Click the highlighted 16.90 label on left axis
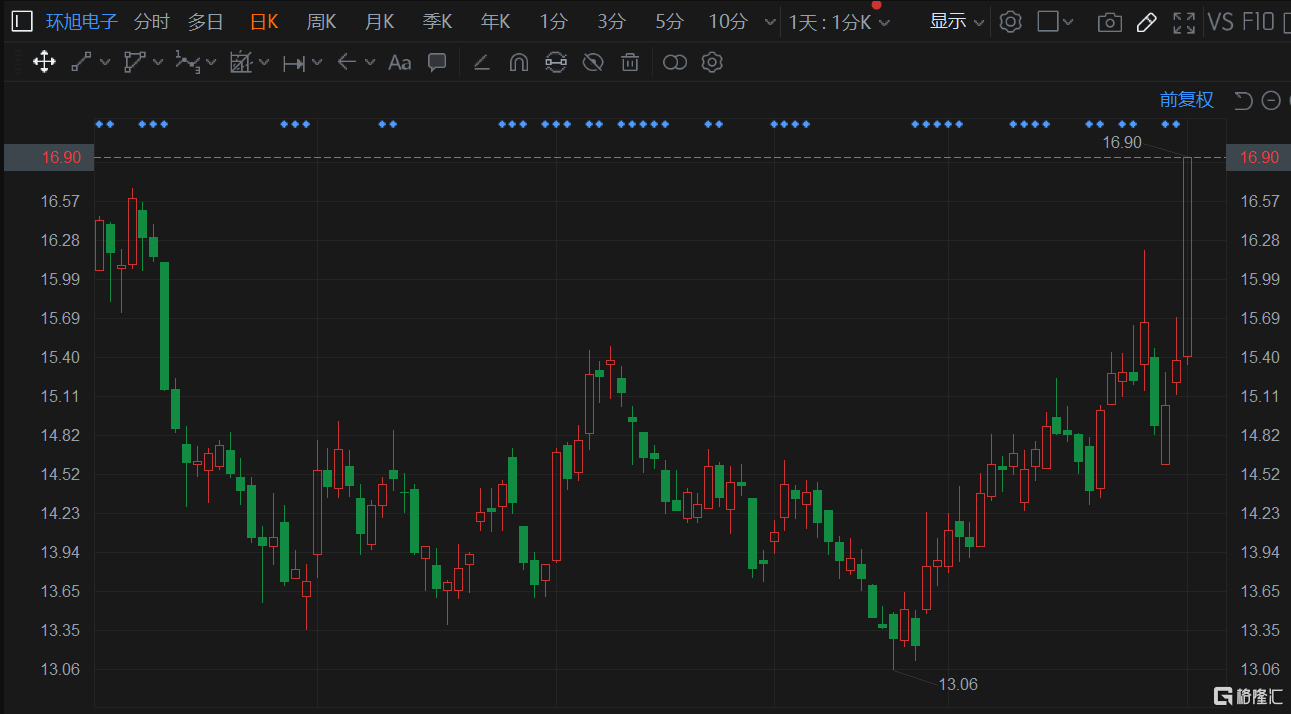This screenshot has width=1291, height=714. [50, 158]
